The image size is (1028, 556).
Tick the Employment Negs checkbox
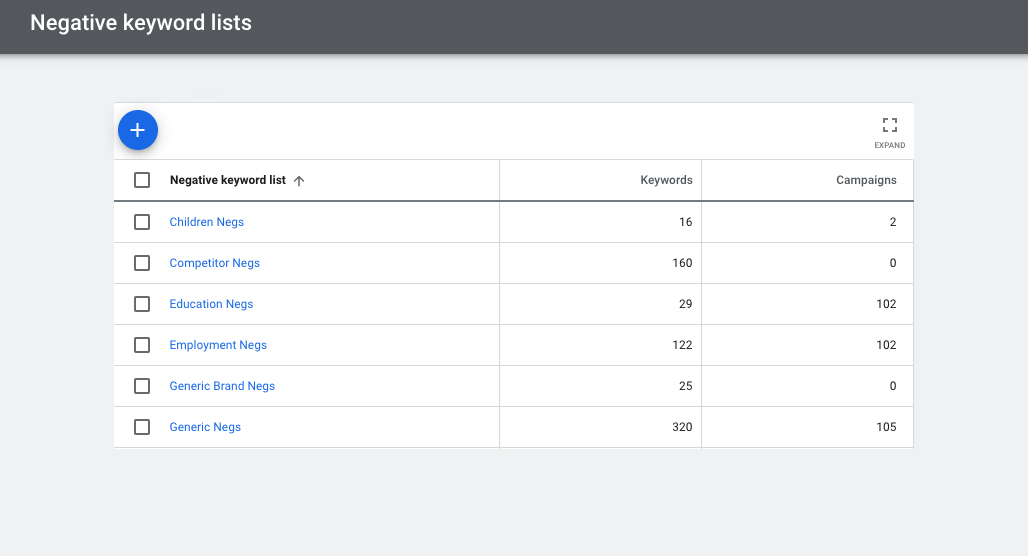pos(142,345)
